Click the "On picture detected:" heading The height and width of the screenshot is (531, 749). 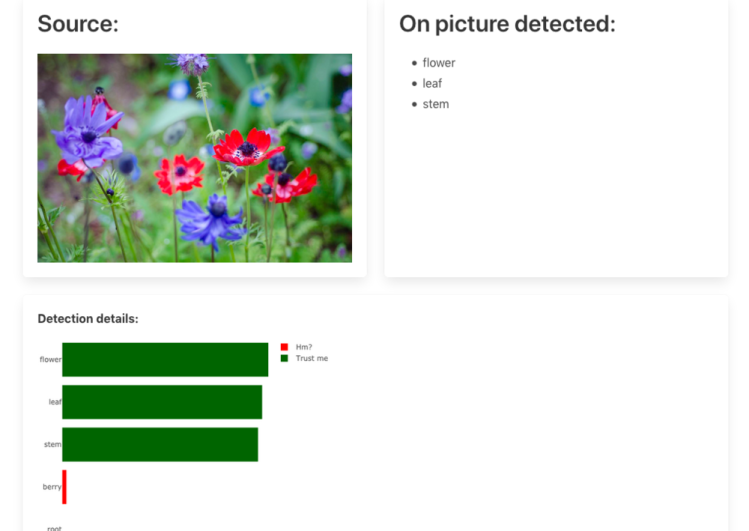pyautogui.click(x=507, y=24)
